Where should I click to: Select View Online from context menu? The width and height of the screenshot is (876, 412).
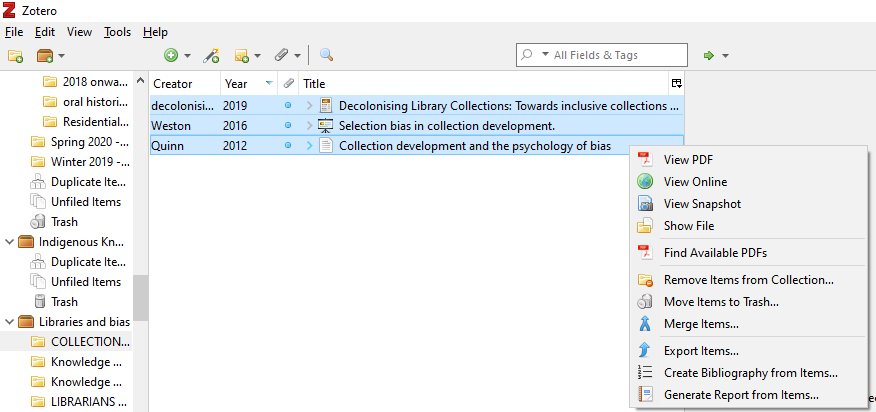749,182
